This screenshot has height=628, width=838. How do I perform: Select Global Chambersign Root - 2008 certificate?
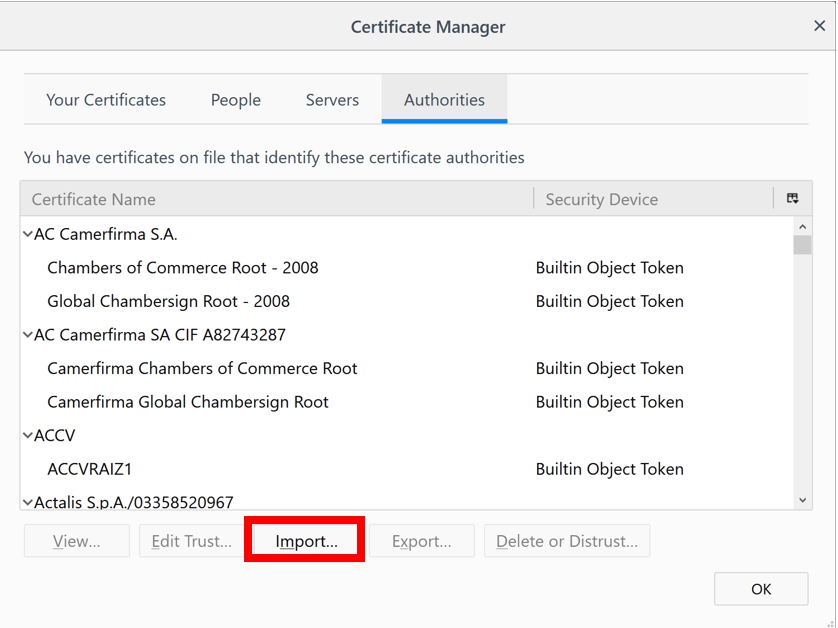coord(168,301)
